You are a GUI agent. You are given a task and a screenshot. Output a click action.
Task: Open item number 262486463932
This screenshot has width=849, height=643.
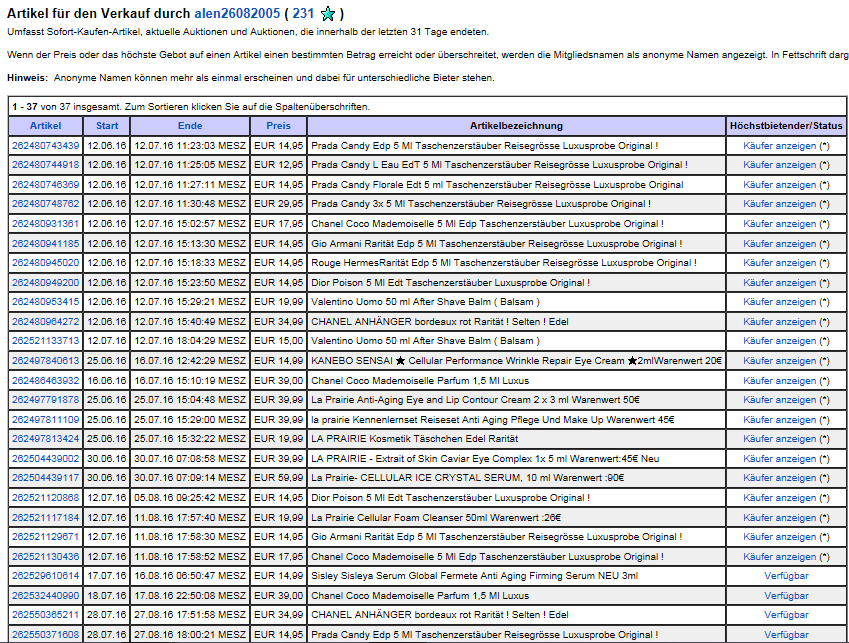click(45, 380)
